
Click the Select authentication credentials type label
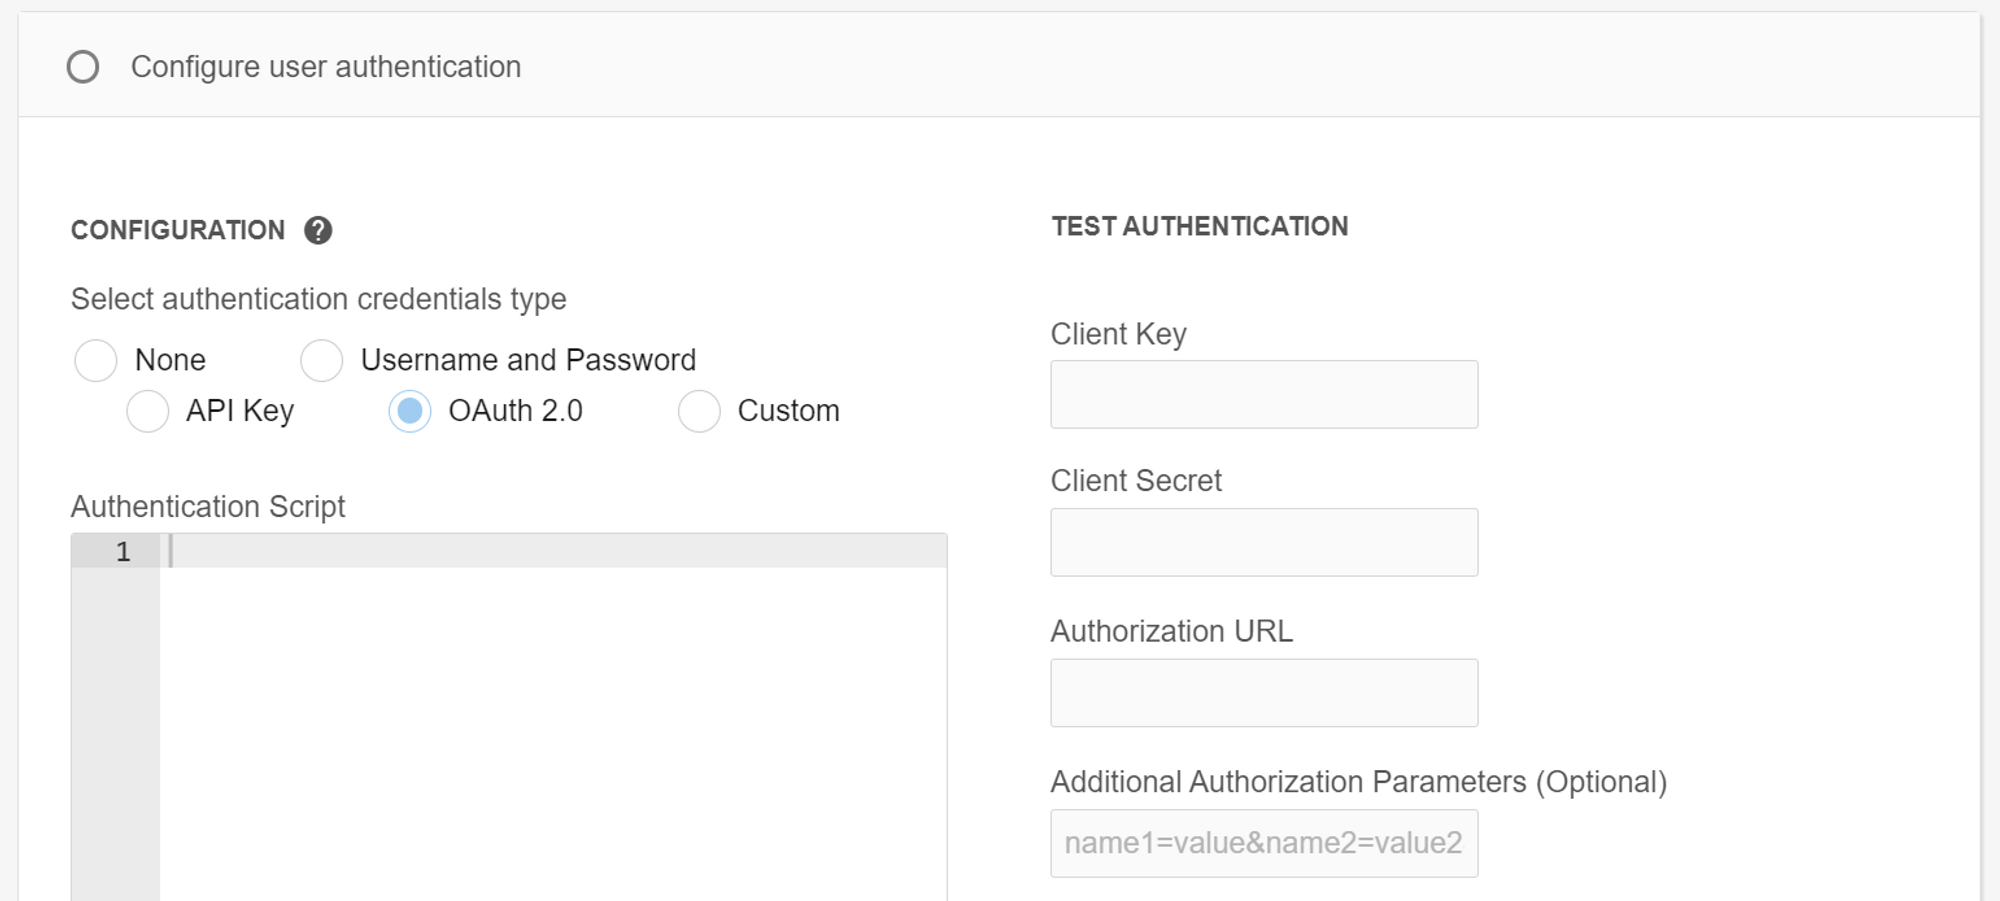coord(319,299)
